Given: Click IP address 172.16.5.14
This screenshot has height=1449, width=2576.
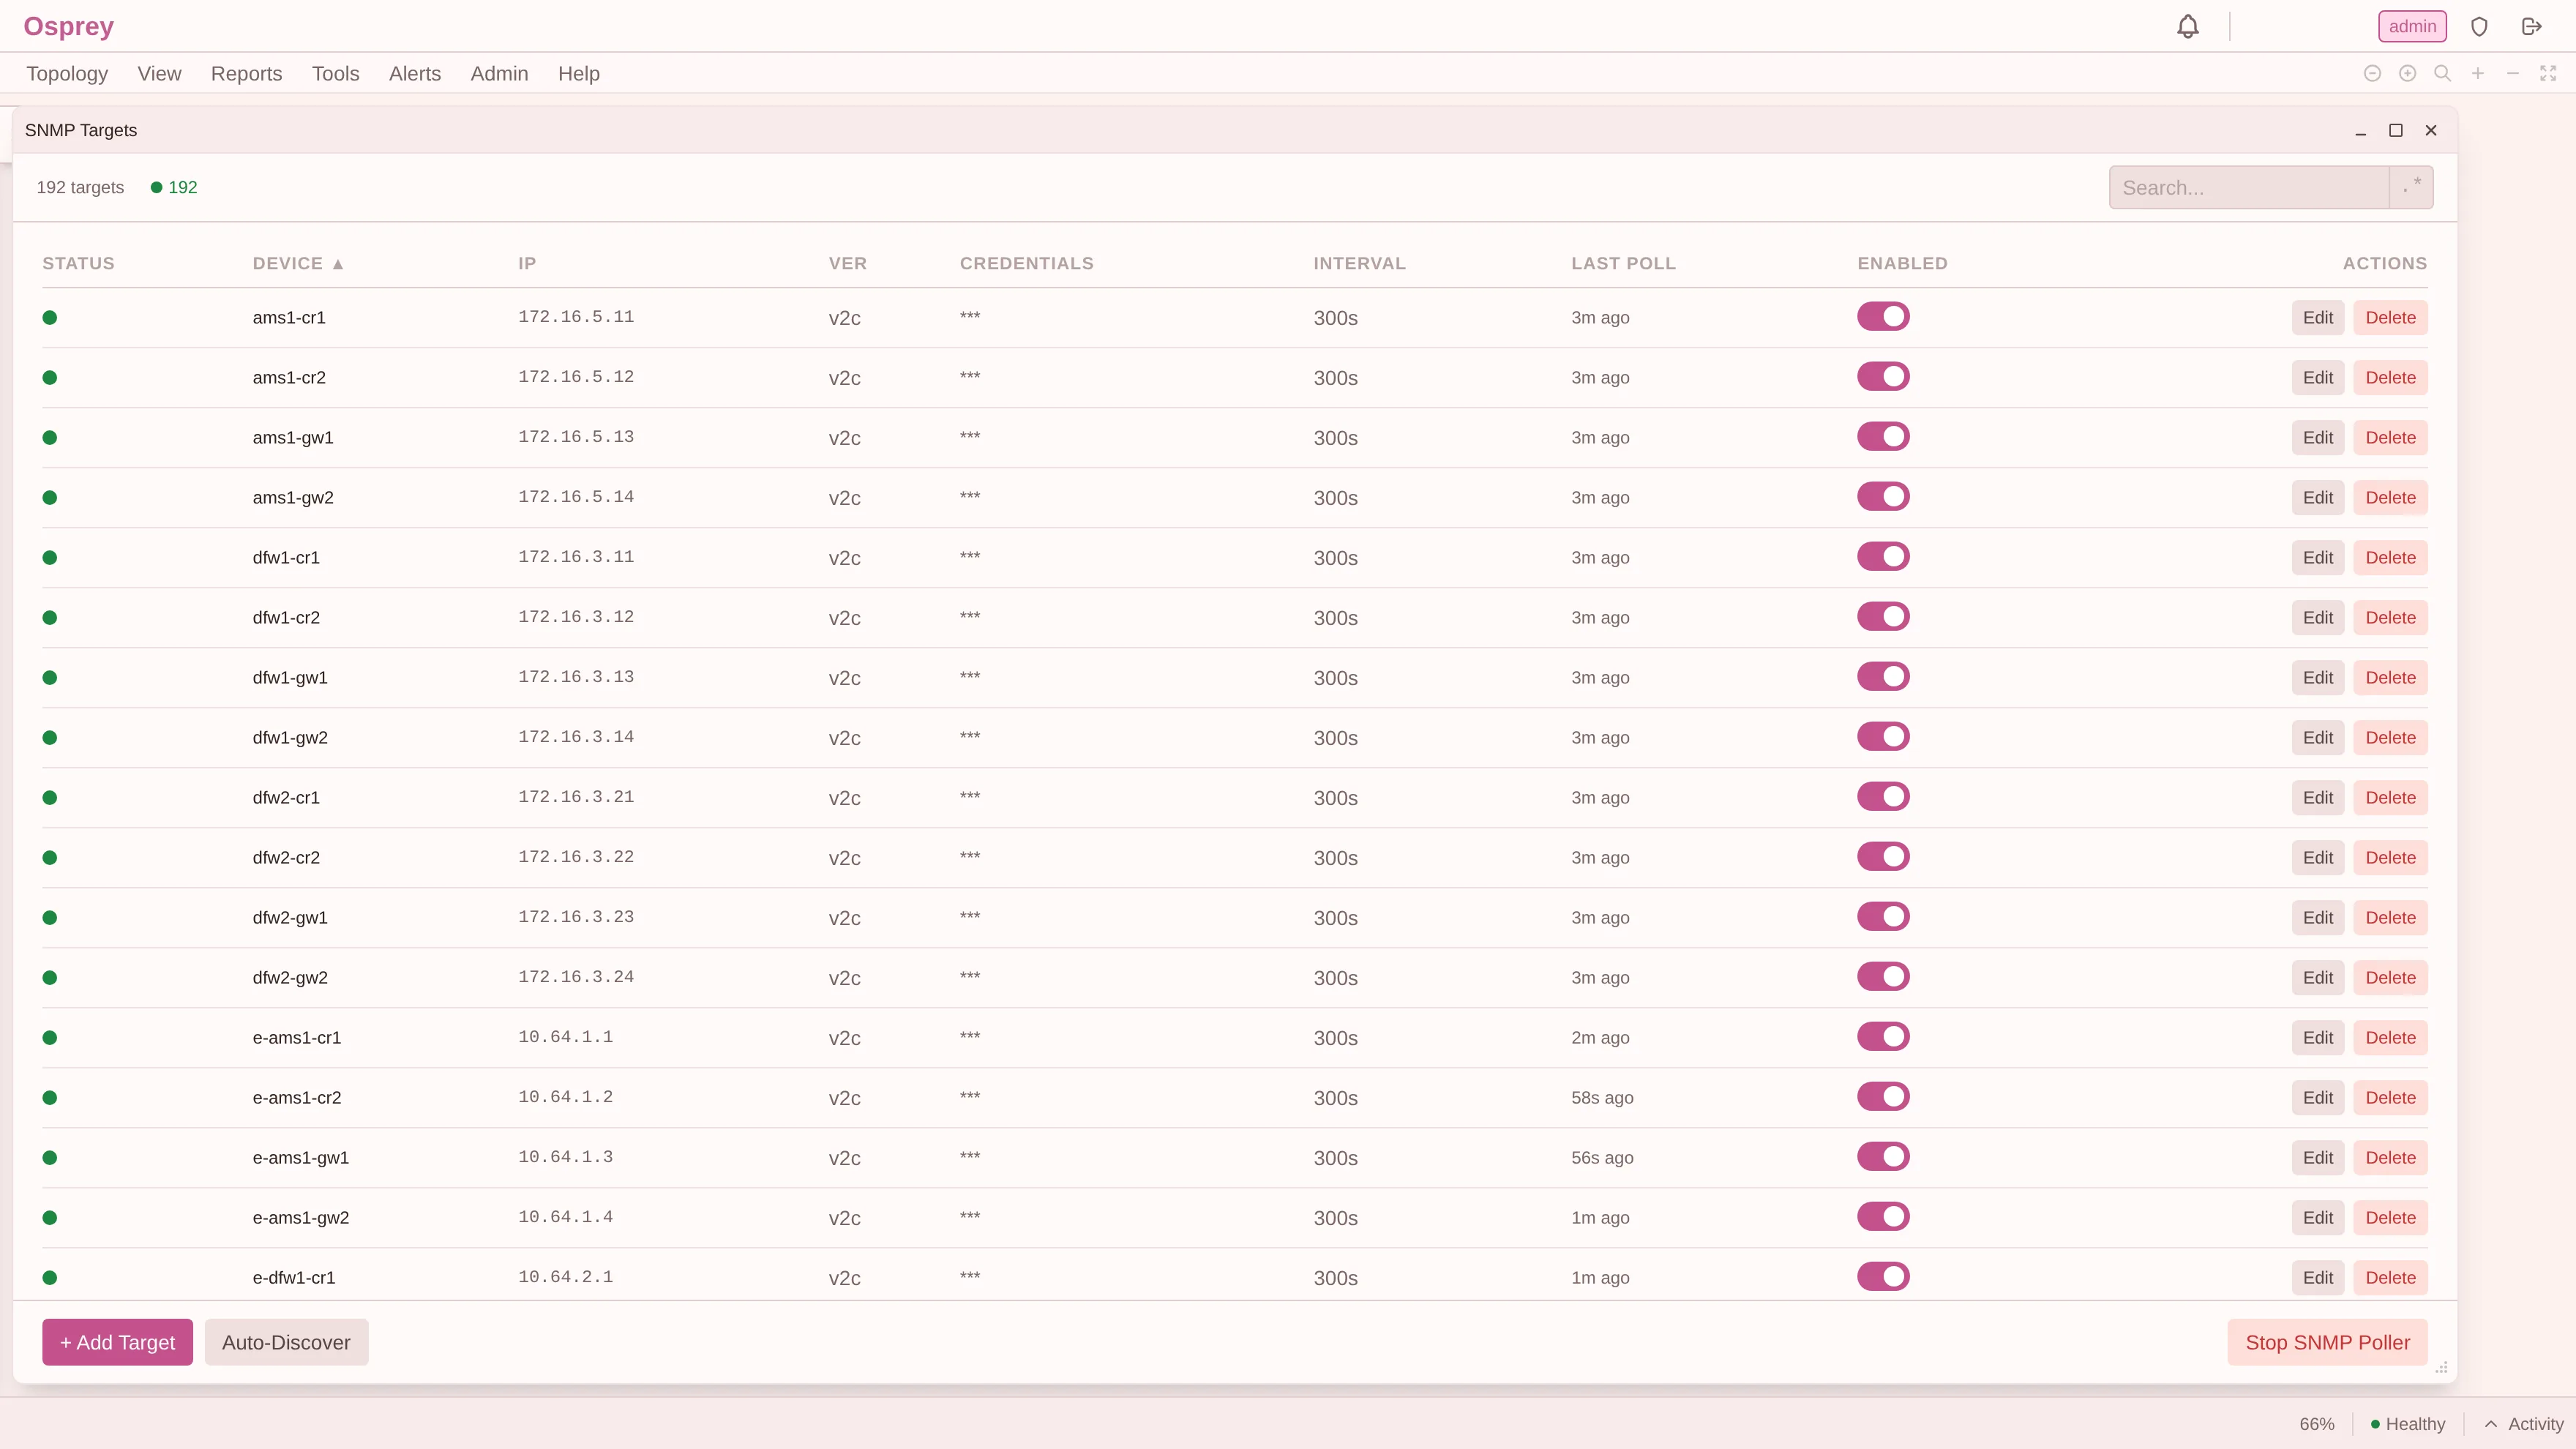Looking at the screenshot, I should coord(576,497).
